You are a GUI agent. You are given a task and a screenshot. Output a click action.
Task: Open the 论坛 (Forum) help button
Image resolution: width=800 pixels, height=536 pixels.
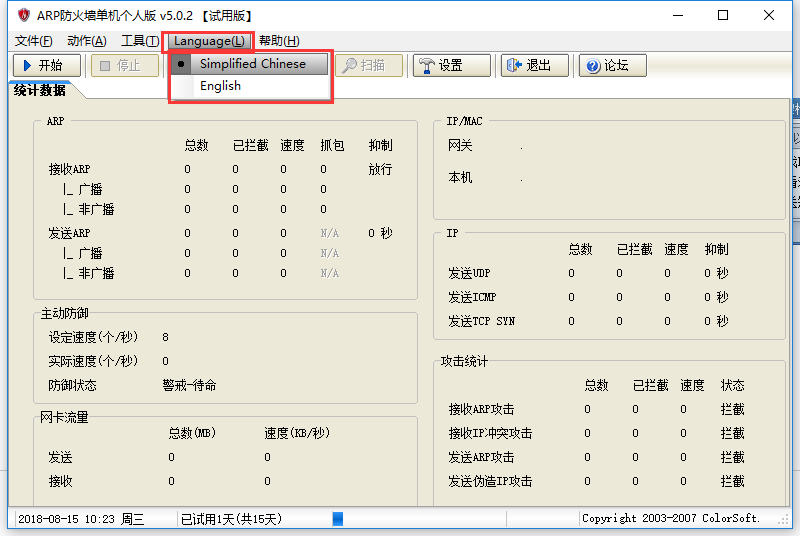612,66
